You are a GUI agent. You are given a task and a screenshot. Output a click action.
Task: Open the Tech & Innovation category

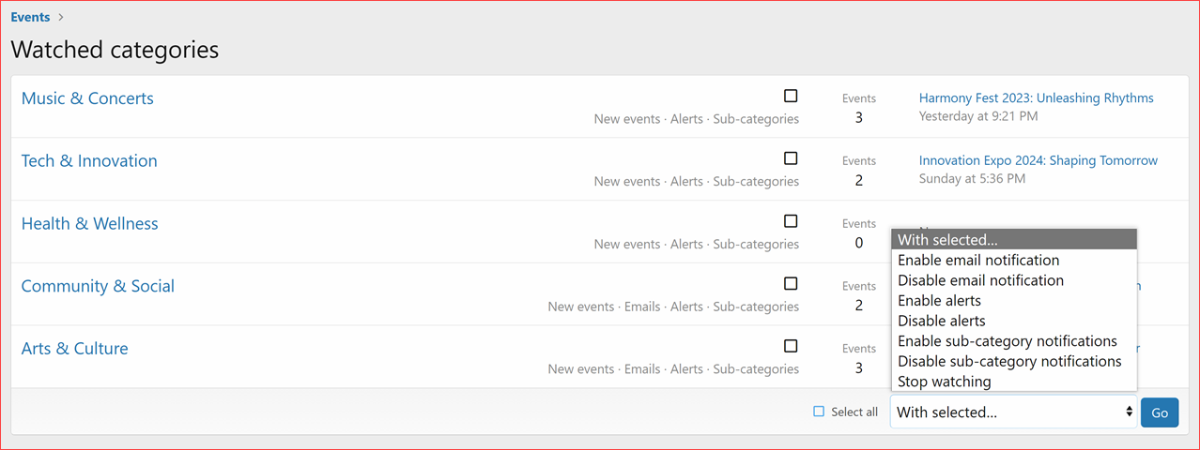point(89,161)
